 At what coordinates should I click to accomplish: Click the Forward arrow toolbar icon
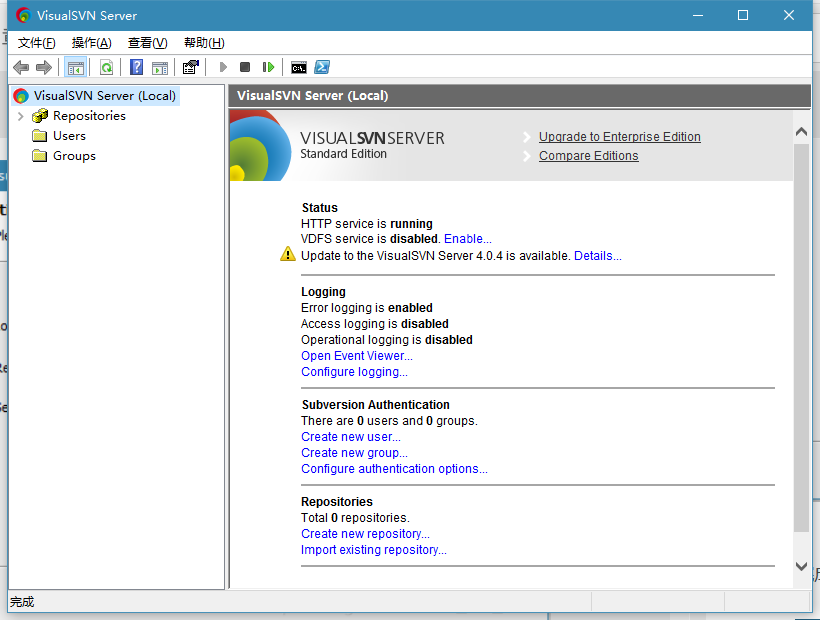[44, 67]
